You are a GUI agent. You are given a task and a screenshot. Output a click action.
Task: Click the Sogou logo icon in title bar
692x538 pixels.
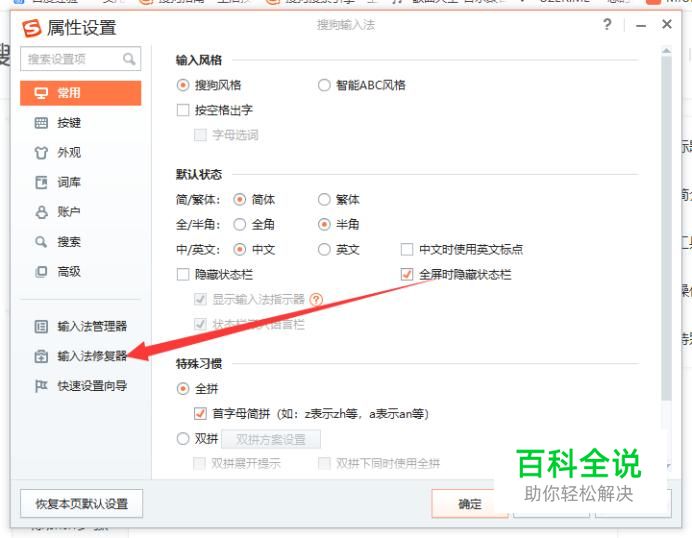coord(32,28)
